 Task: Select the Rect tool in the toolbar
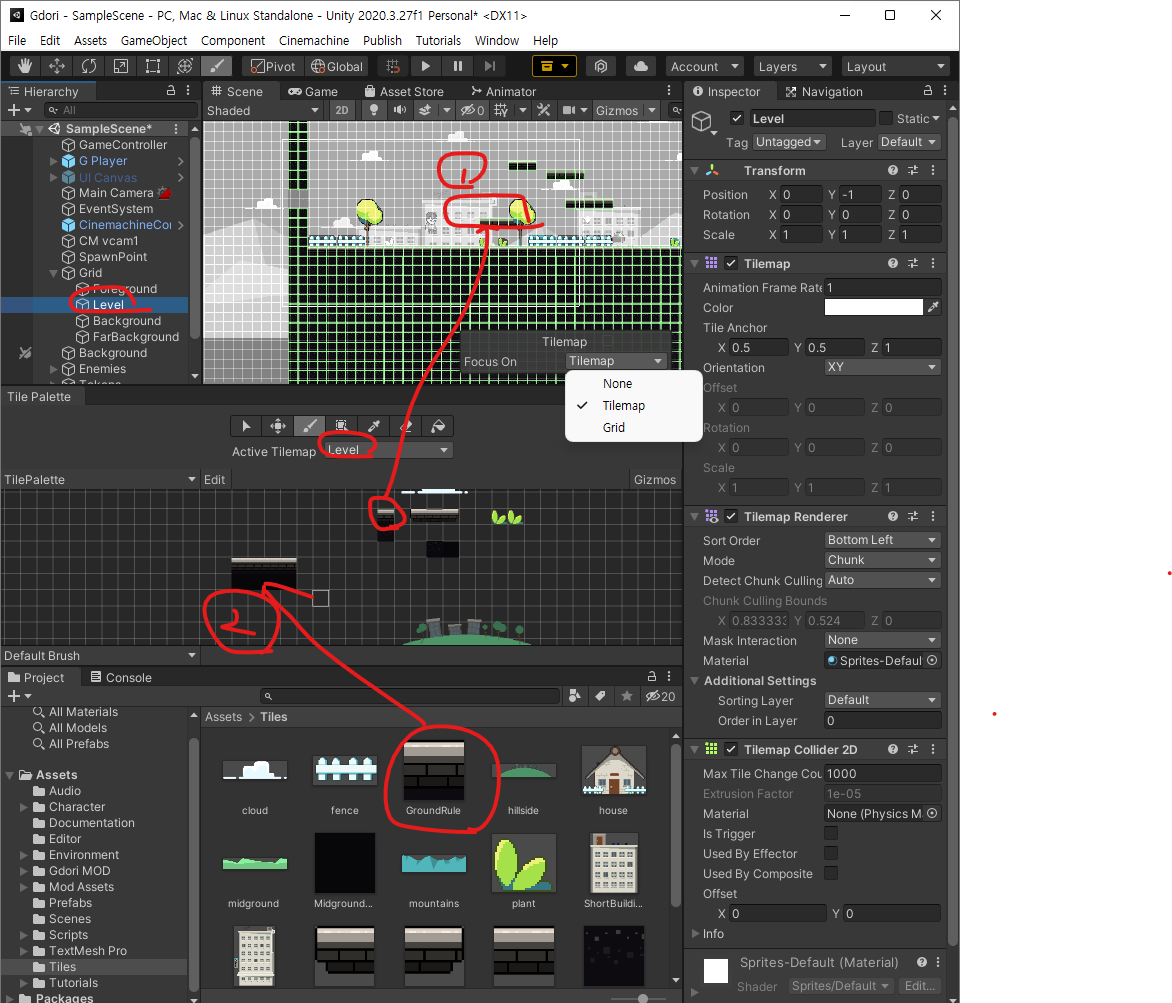[x=152, y=67]
